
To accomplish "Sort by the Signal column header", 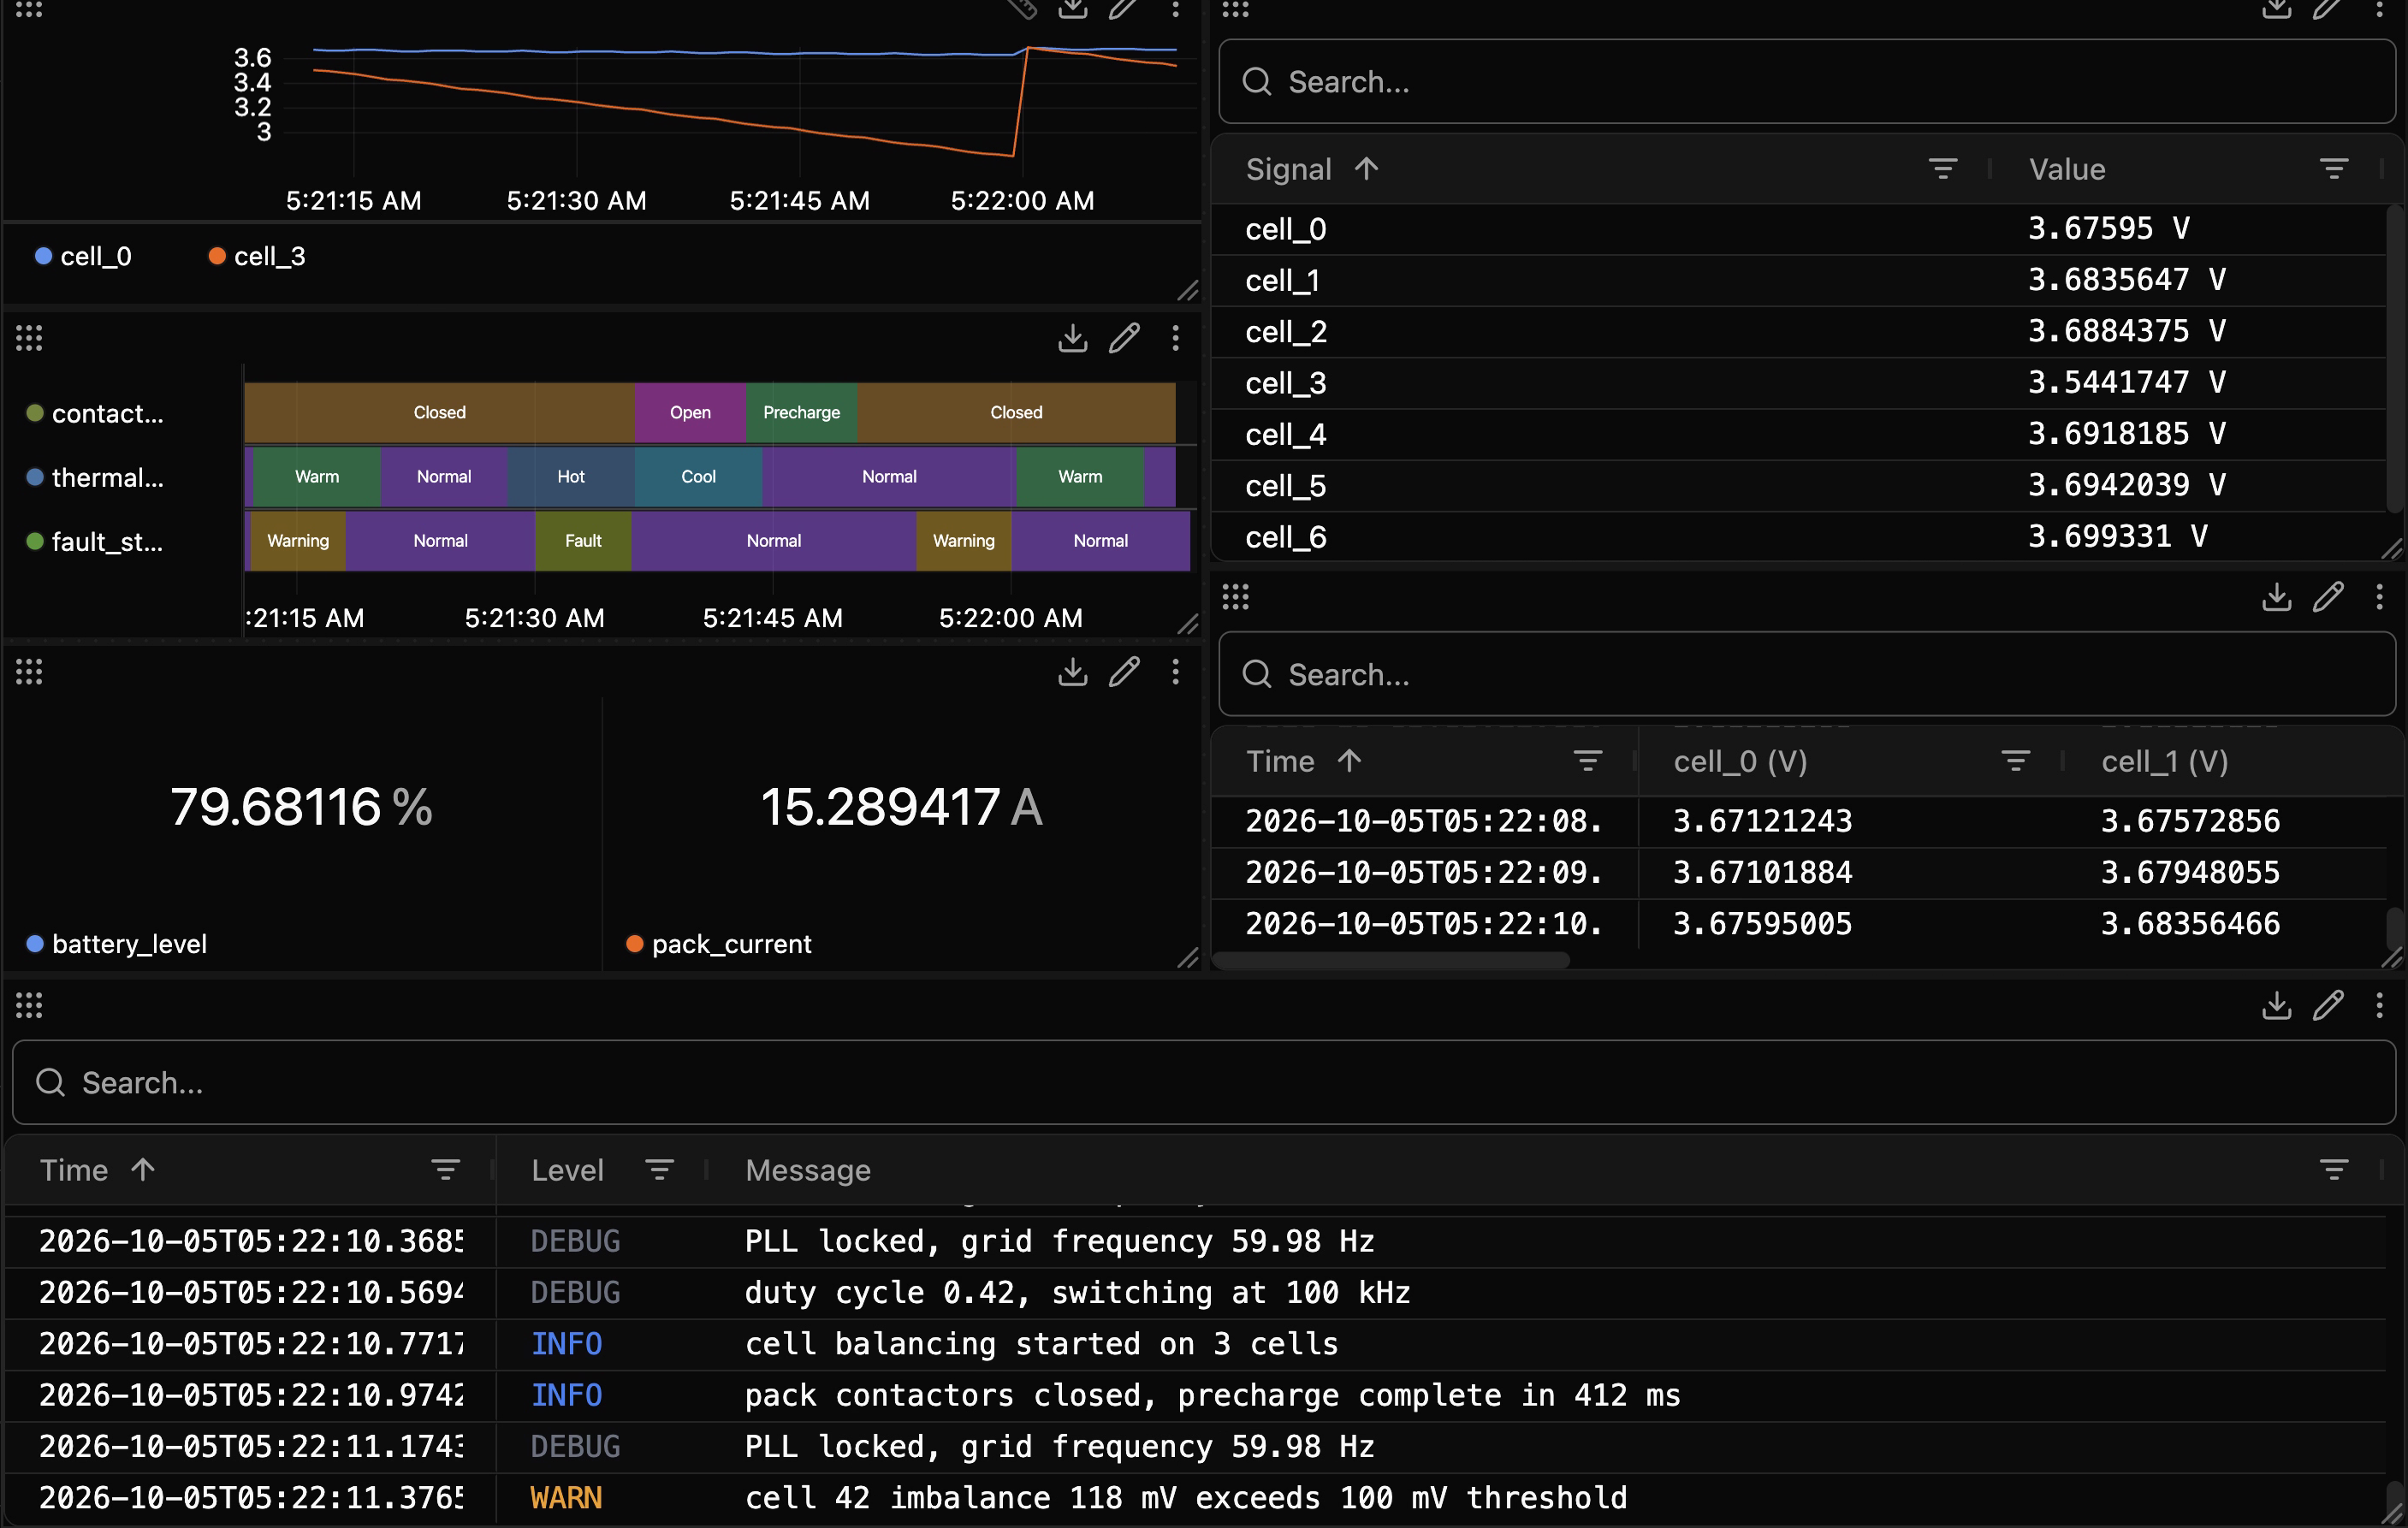I will tap(1312, 169).
